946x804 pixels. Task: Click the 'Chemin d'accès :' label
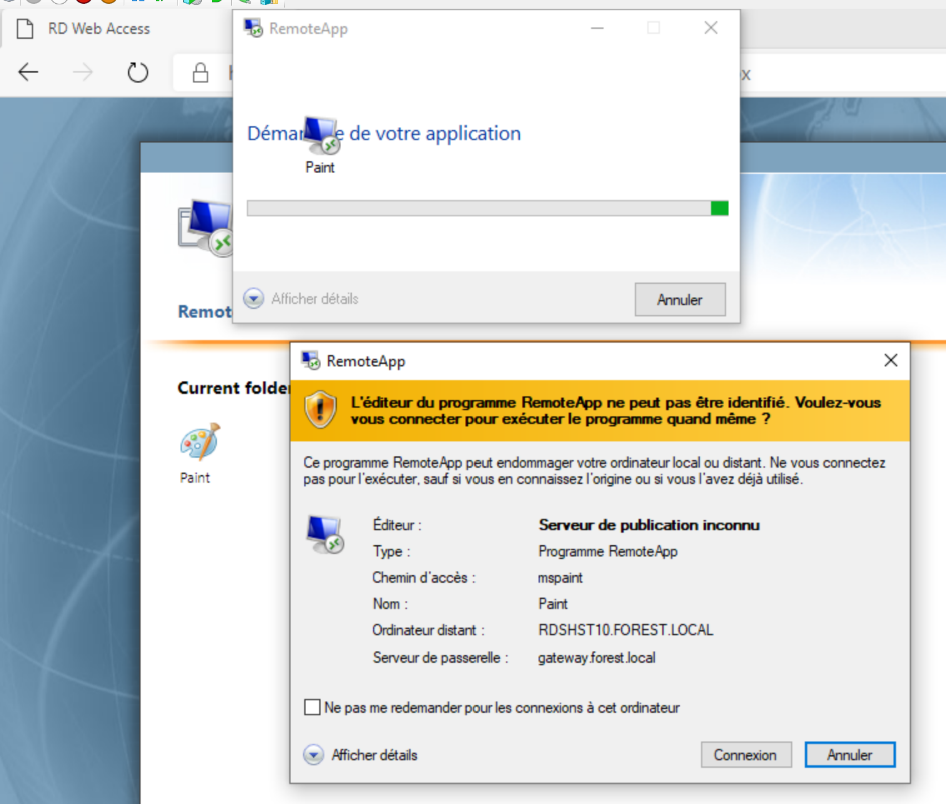424,578
